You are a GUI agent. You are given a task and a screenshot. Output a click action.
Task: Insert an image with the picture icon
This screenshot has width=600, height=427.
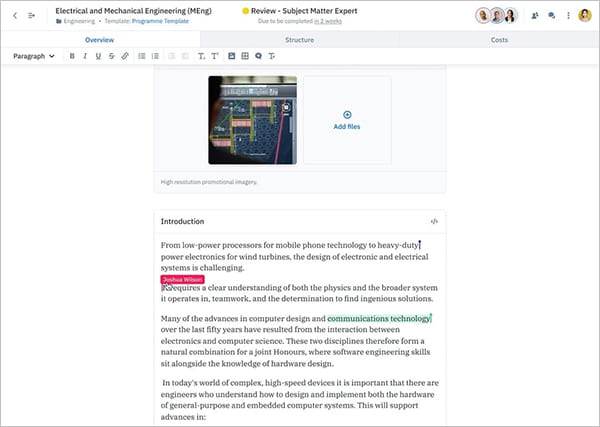point(232,56)
